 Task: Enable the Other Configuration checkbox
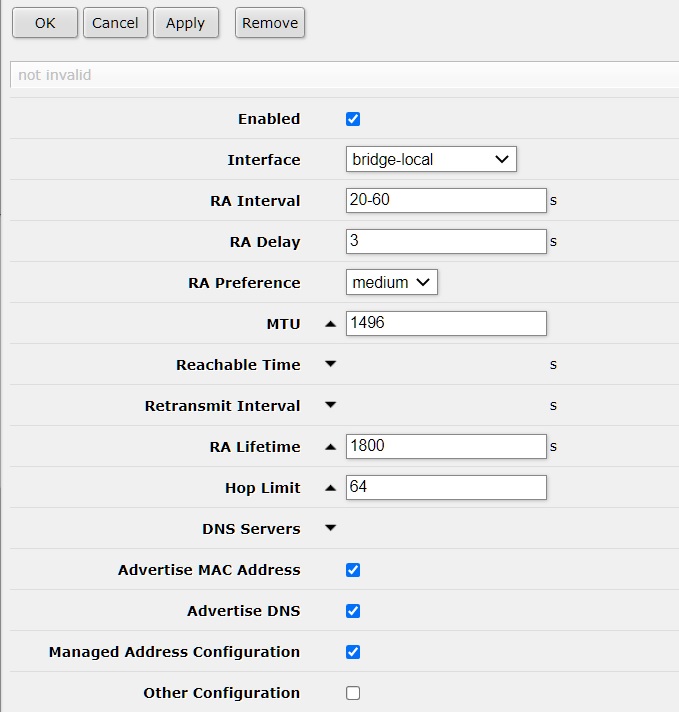(x=353, y=693)
